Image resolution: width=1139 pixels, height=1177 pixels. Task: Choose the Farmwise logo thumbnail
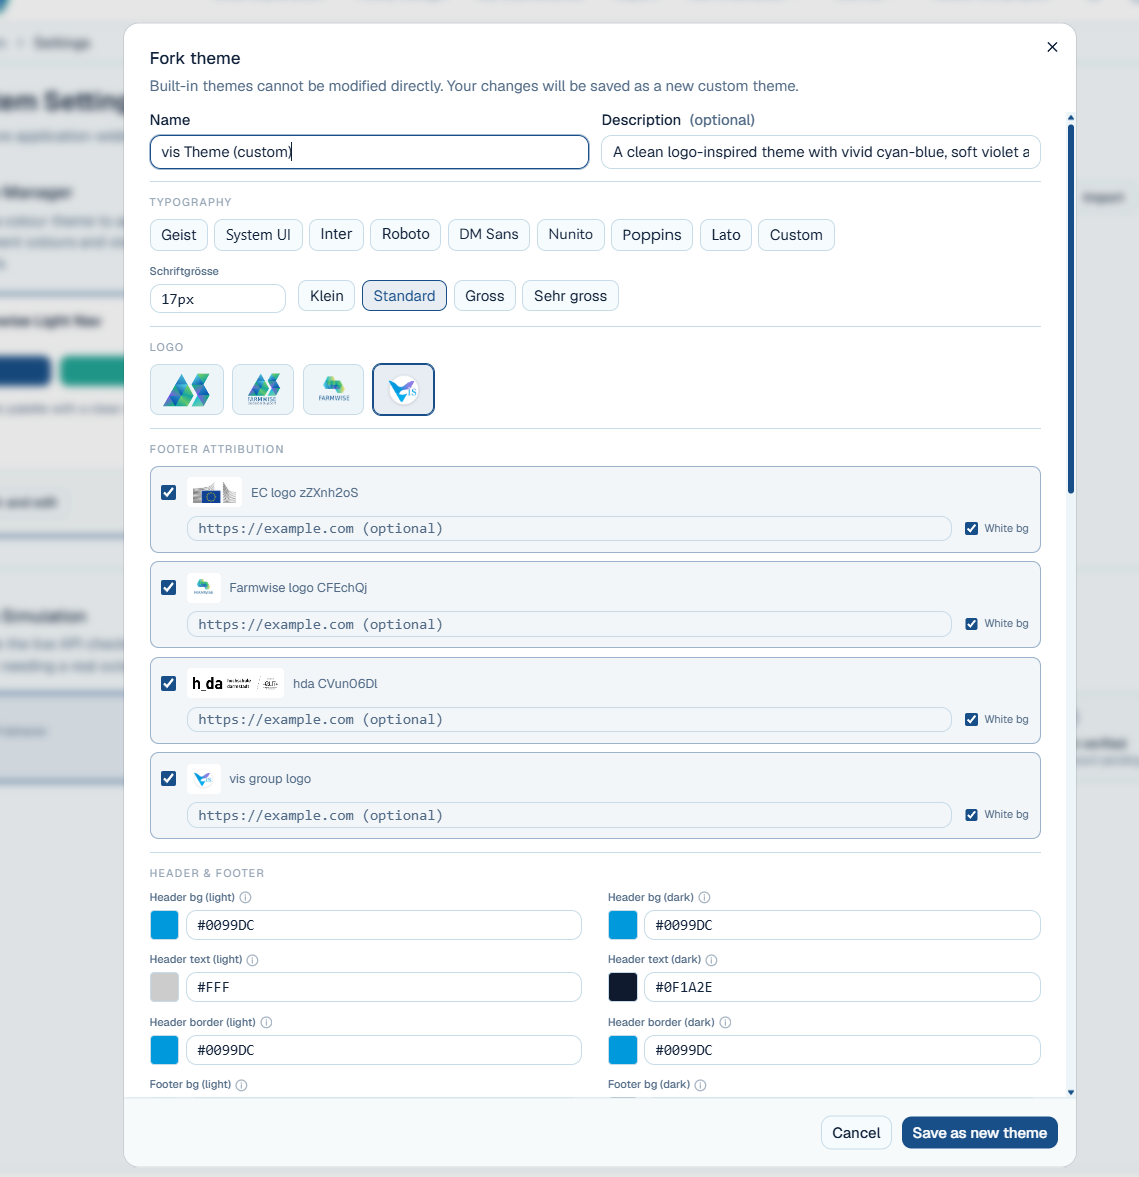[333, 390]
